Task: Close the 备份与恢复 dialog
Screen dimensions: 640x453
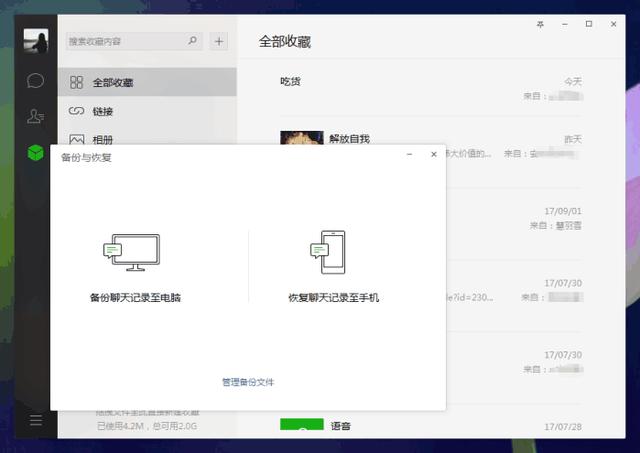Action: point(433,155)
